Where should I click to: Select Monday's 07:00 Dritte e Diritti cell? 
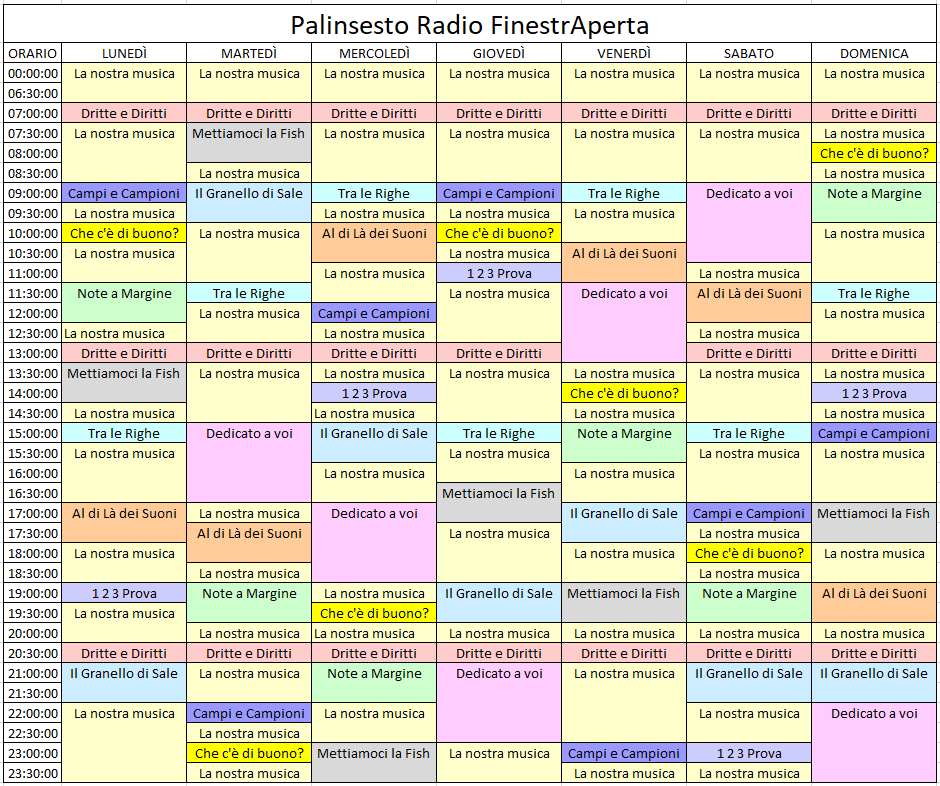click(x=124, y=113)
